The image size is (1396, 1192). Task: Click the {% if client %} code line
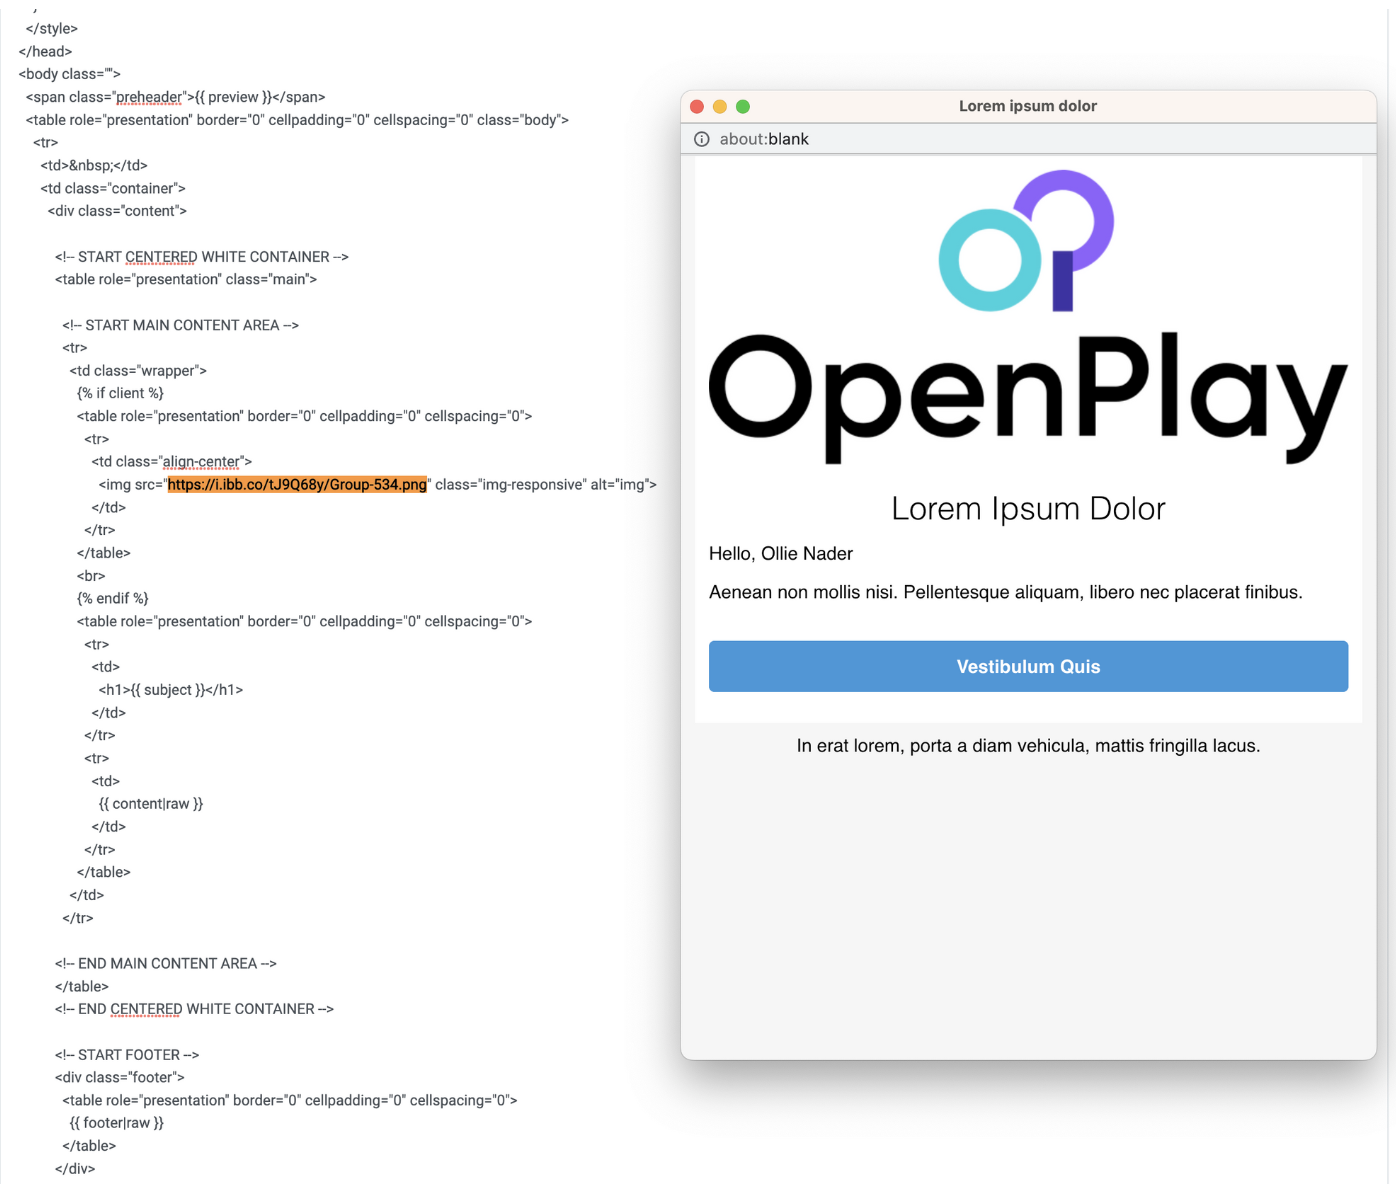click(x=120, y=393)
